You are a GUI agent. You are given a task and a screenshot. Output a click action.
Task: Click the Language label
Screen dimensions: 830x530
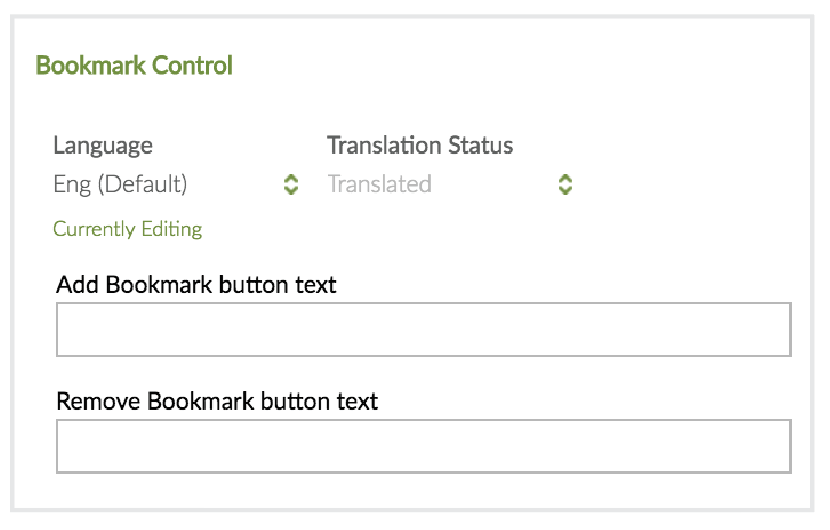click(103, 145)
